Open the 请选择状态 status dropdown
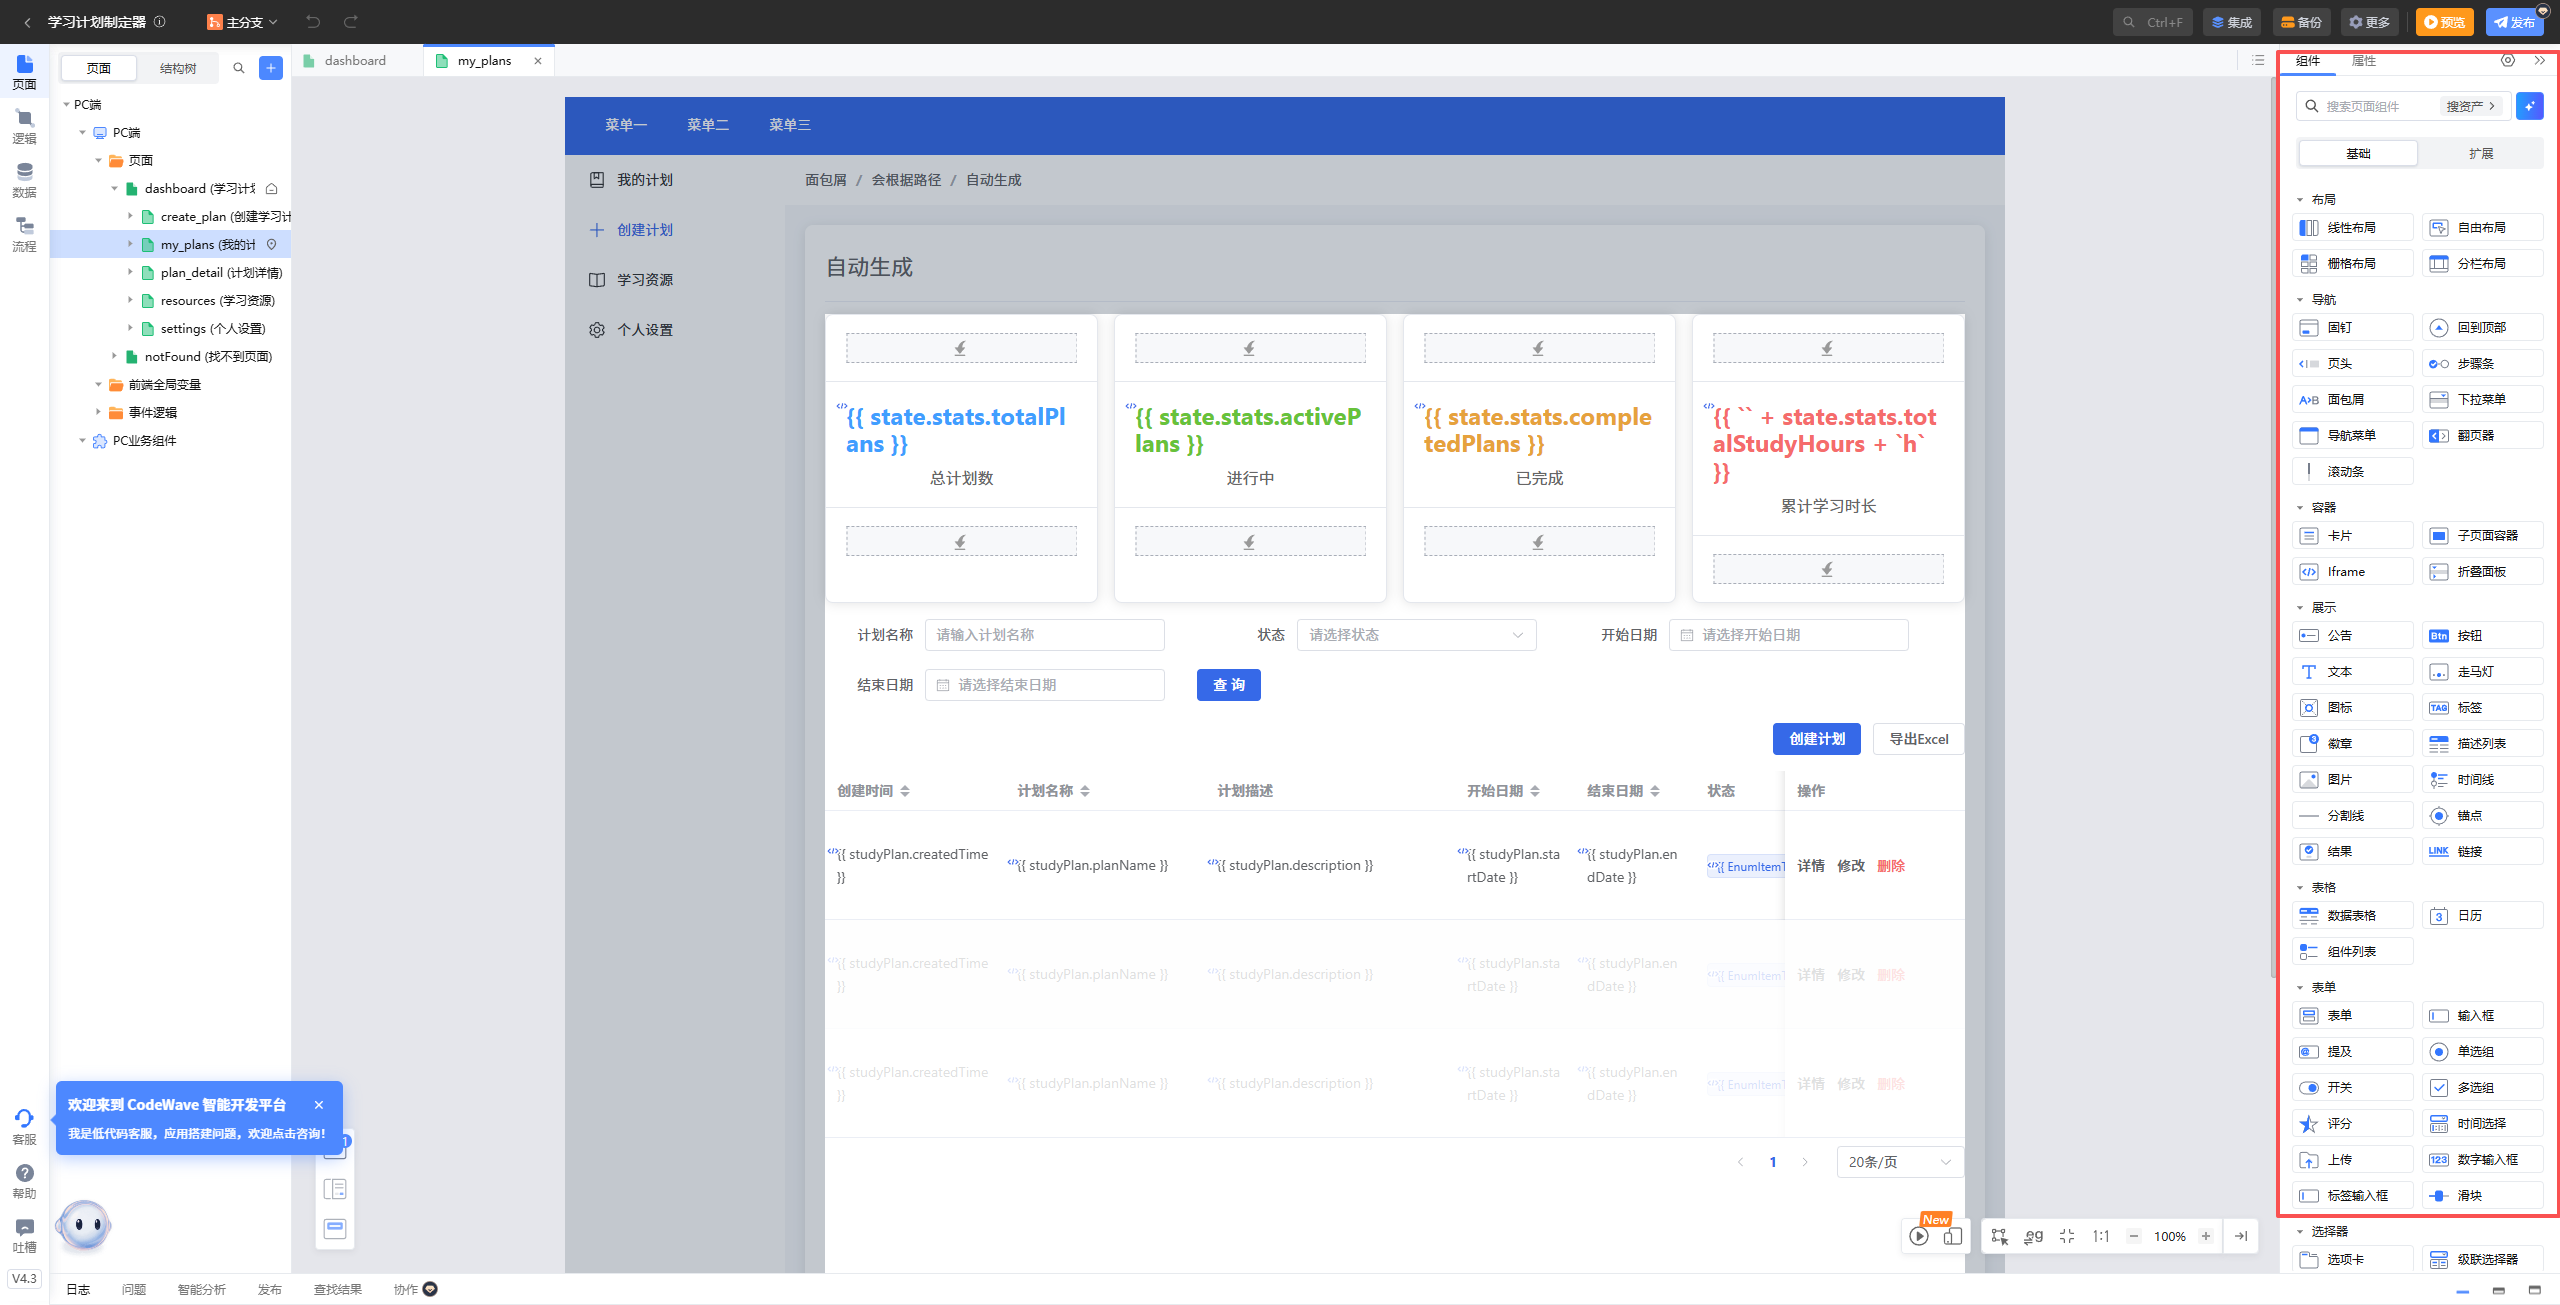Image resolution: width=2560 pixels, height=1305 pixels. point(1415,635)
